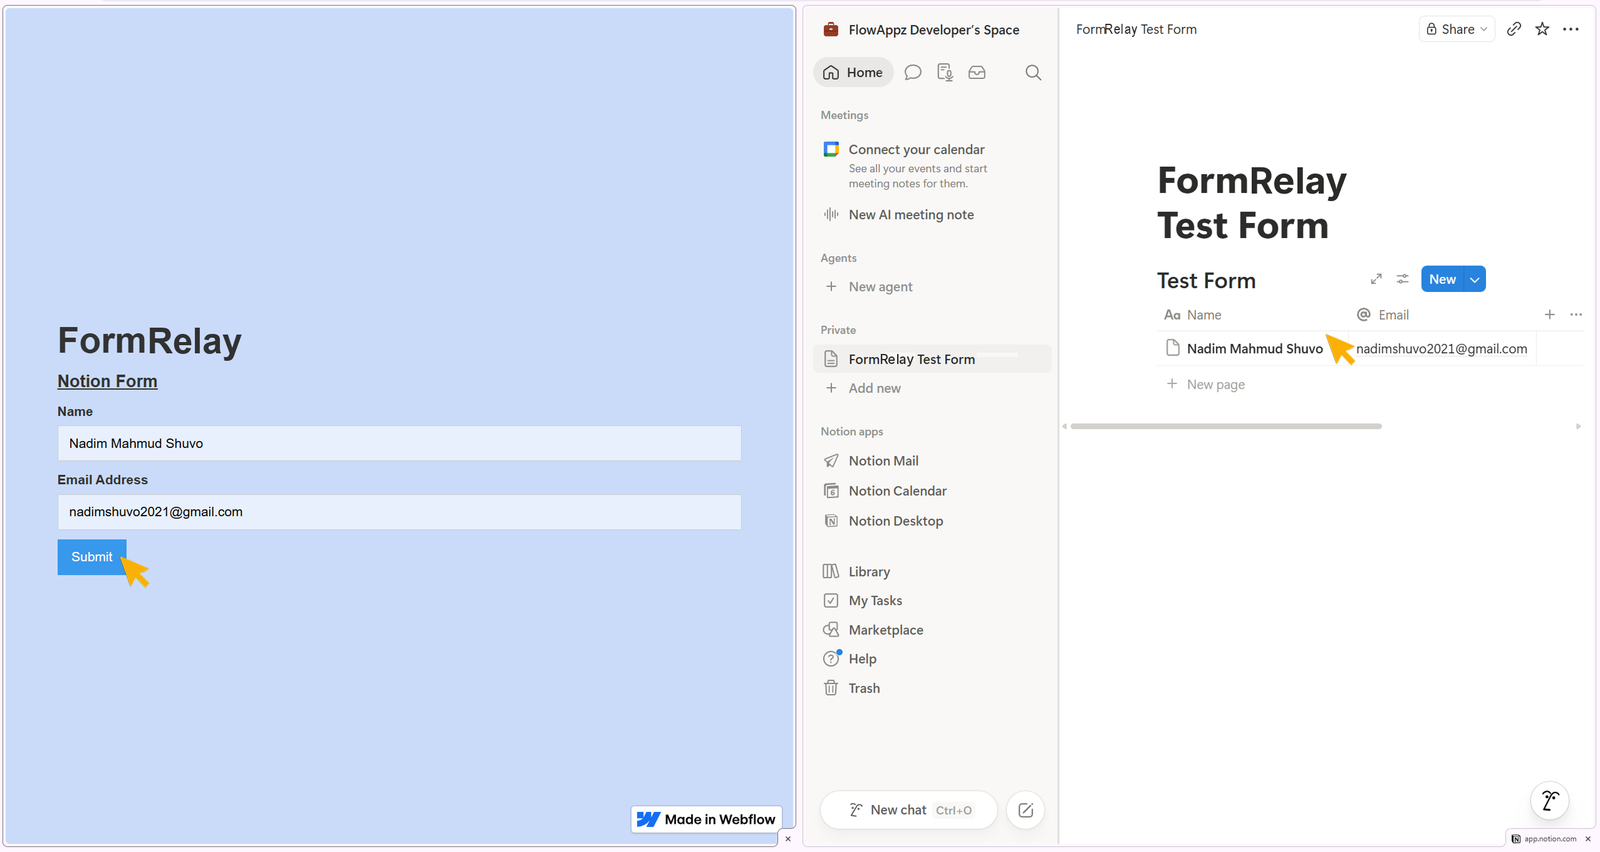Viewport: 1600px width, 852px height.
Task: Open the Share dropdown
Action: [x=1457, y=29]
